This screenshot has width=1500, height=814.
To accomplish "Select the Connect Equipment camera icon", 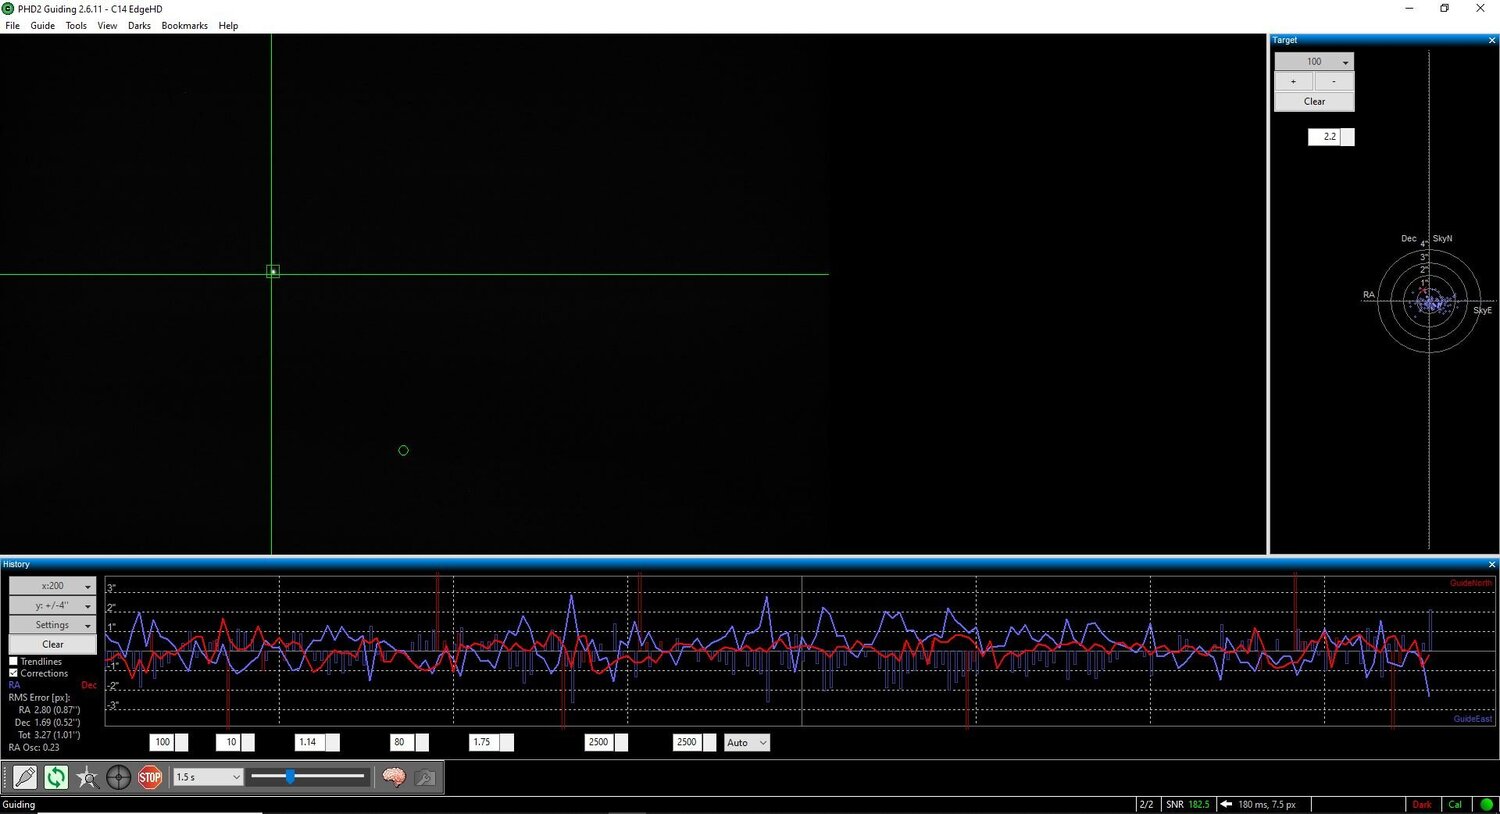I will tap(23, 777).
